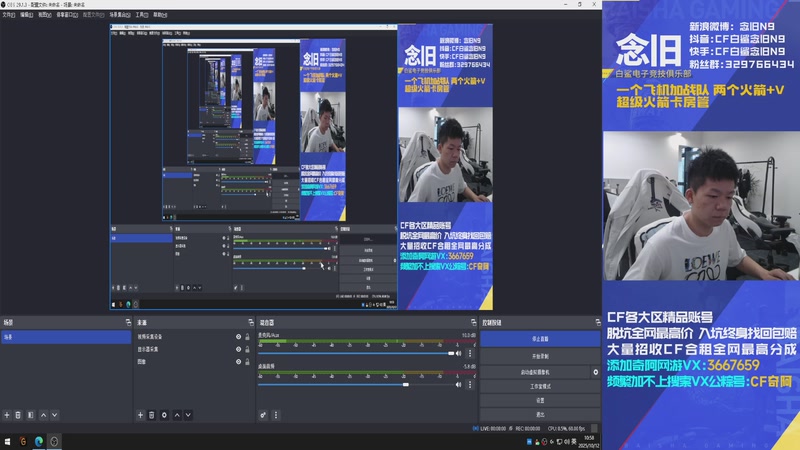This screenshot has height=450, width=800.
Task: Open source properties gear in 来源 panel toolbar
Action: coord(164,415)
